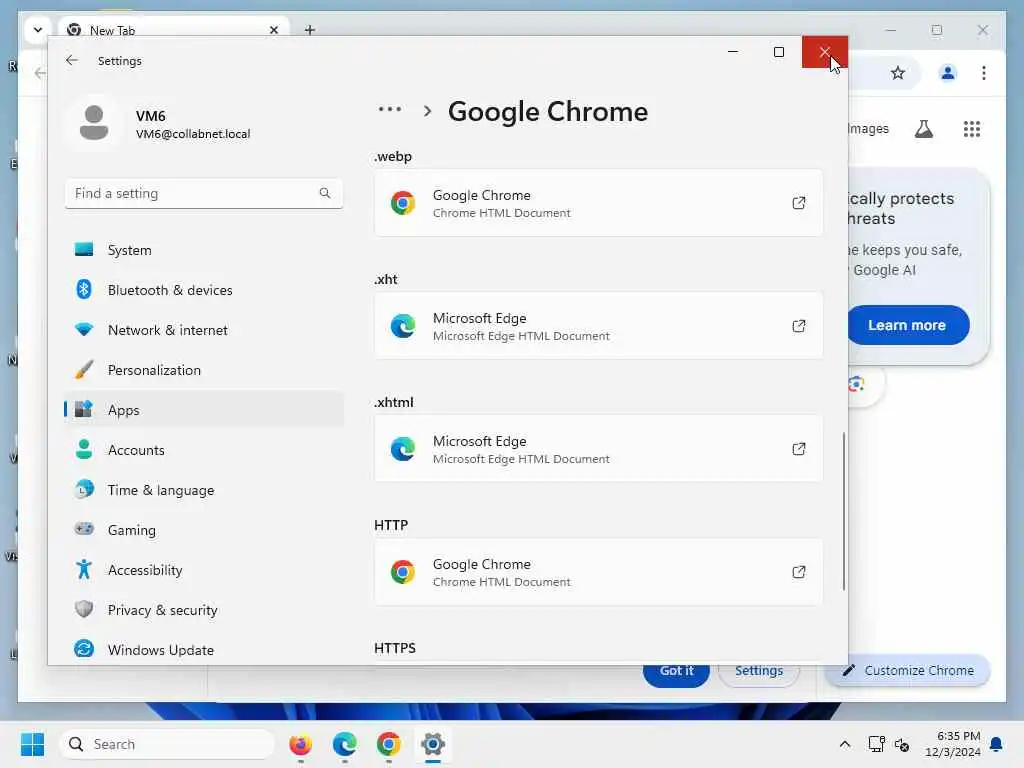The width and height of the screenshot is (1024, 768).
Task: Open Time & language settings
Action: click(204, 490)
